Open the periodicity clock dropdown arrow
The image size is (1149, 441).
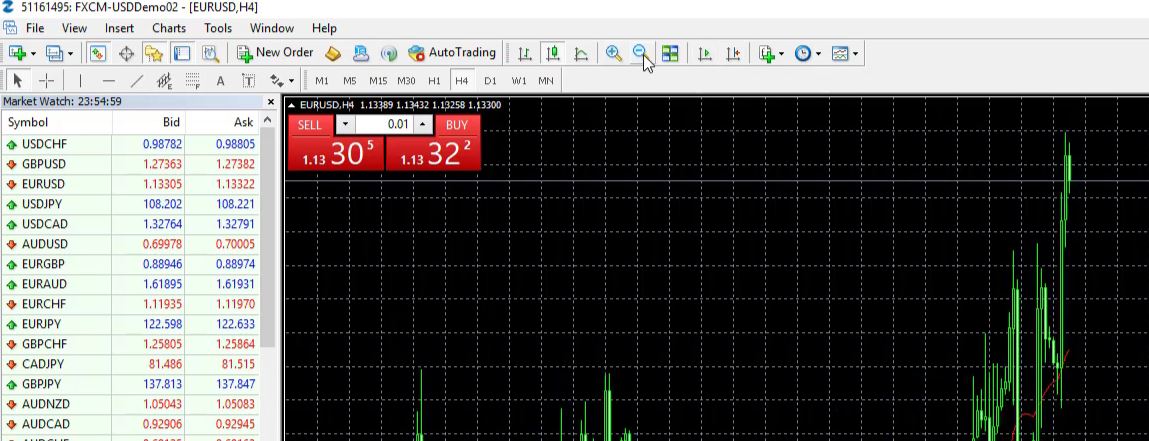pyautogui.click(x=818, y=53)
